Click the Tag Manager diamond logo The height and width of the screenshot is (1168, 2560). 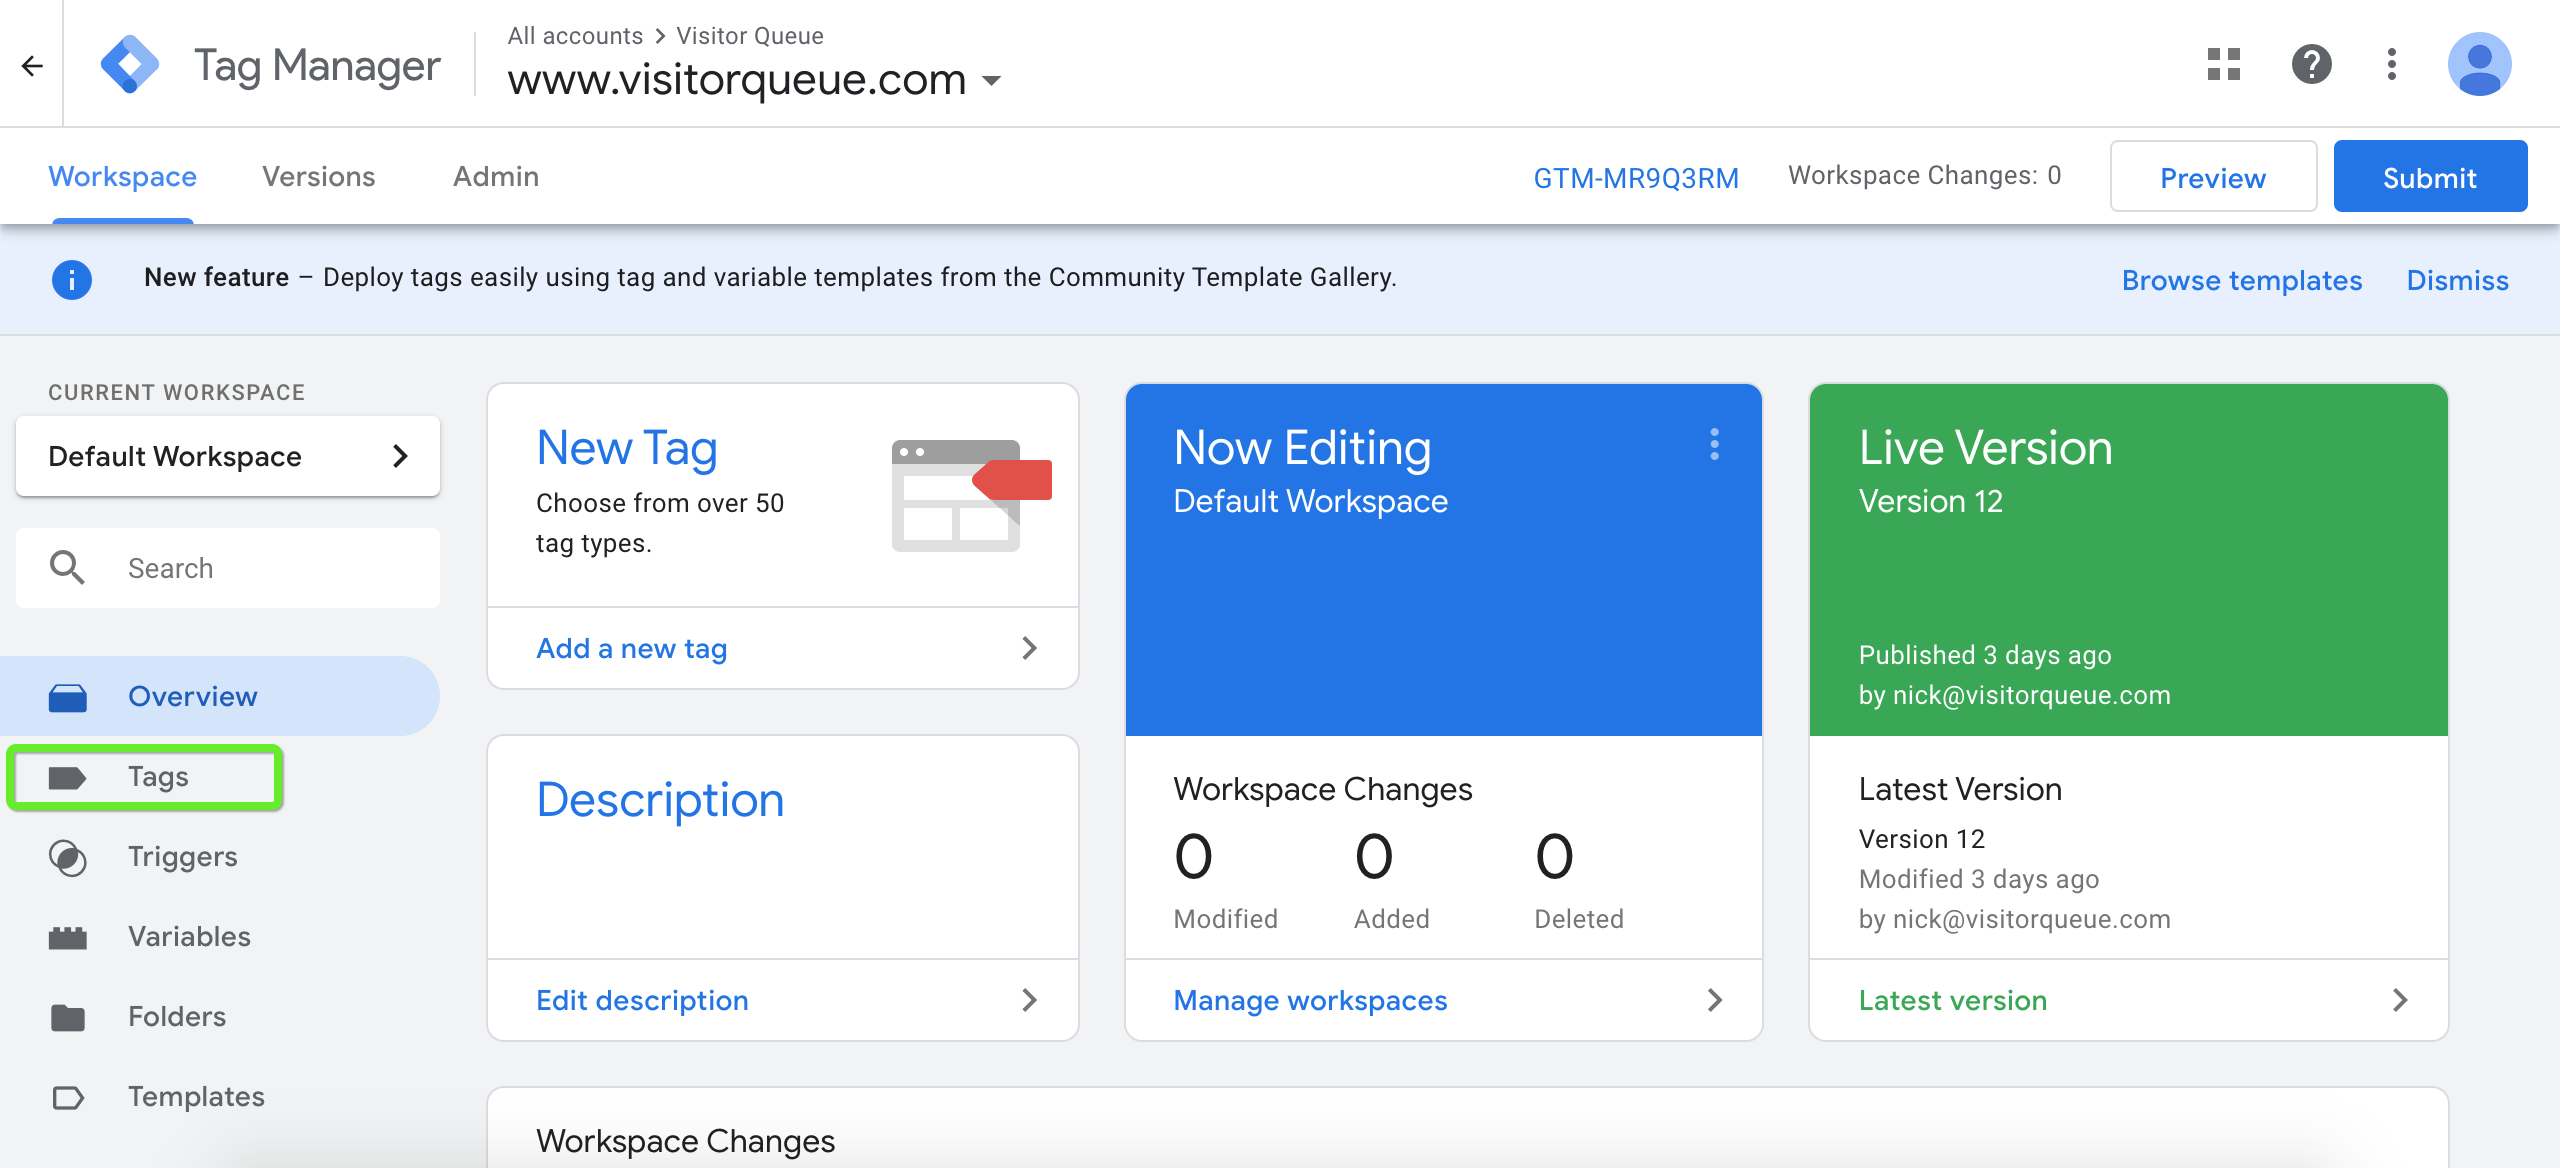click(130, 65)
